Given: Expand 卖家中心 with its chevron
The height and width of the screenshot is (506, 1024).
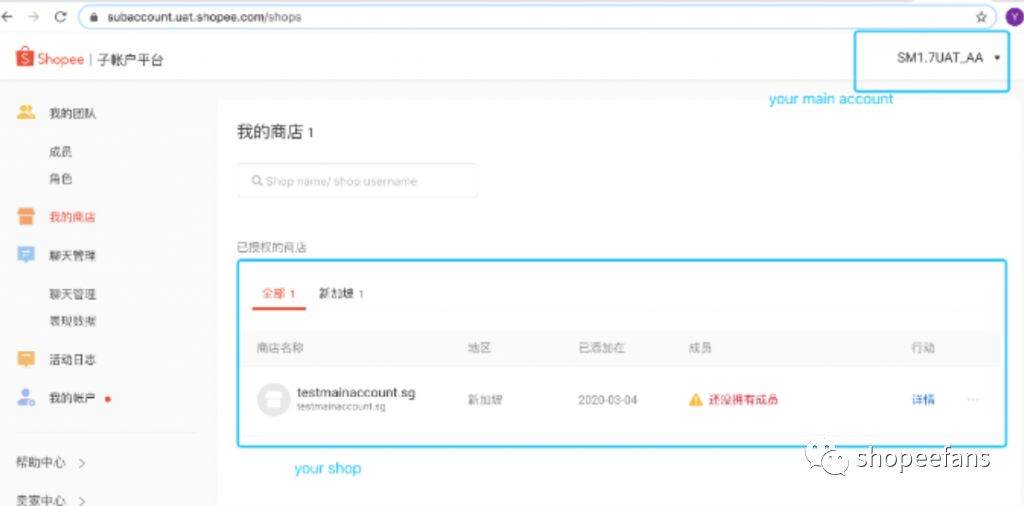Looking at the screenshot, I should tap(82, 501).
